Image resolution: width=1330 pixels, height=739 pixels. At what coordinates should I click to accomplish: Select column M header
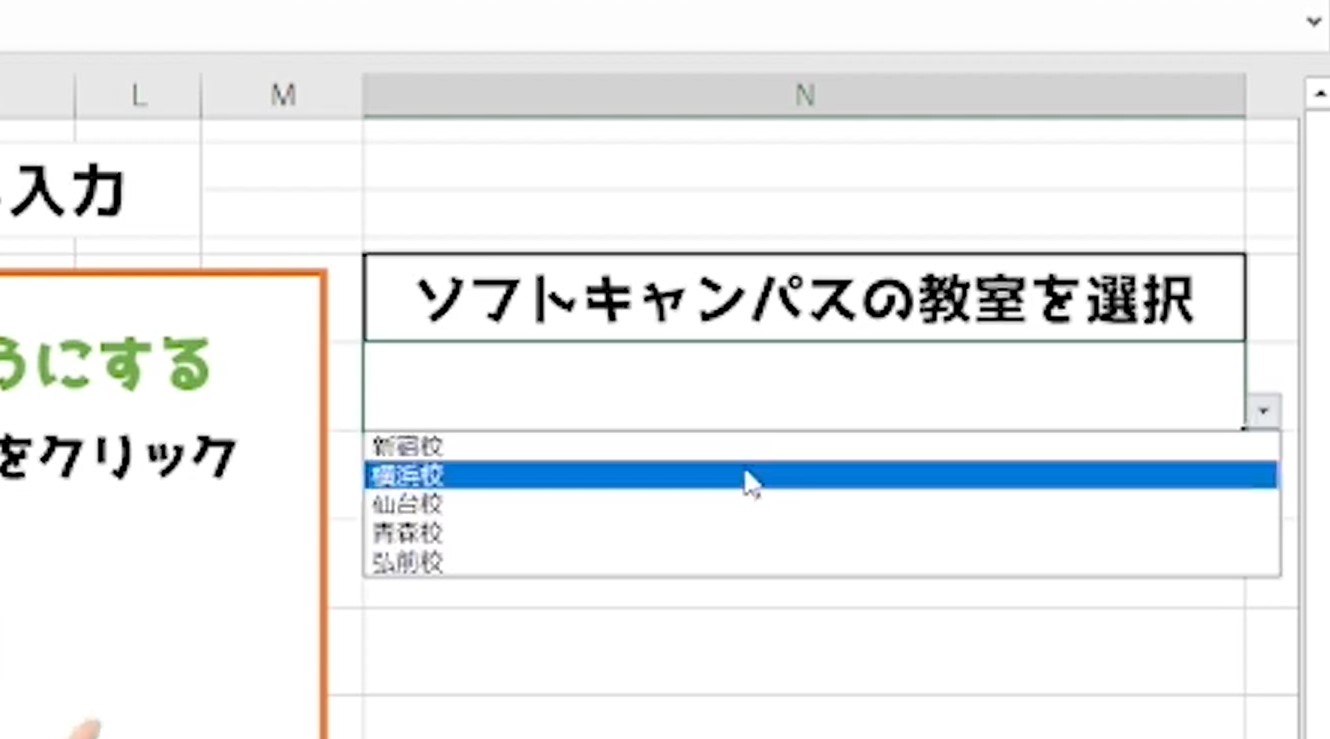pyautogui.click(x=283, y=95)
